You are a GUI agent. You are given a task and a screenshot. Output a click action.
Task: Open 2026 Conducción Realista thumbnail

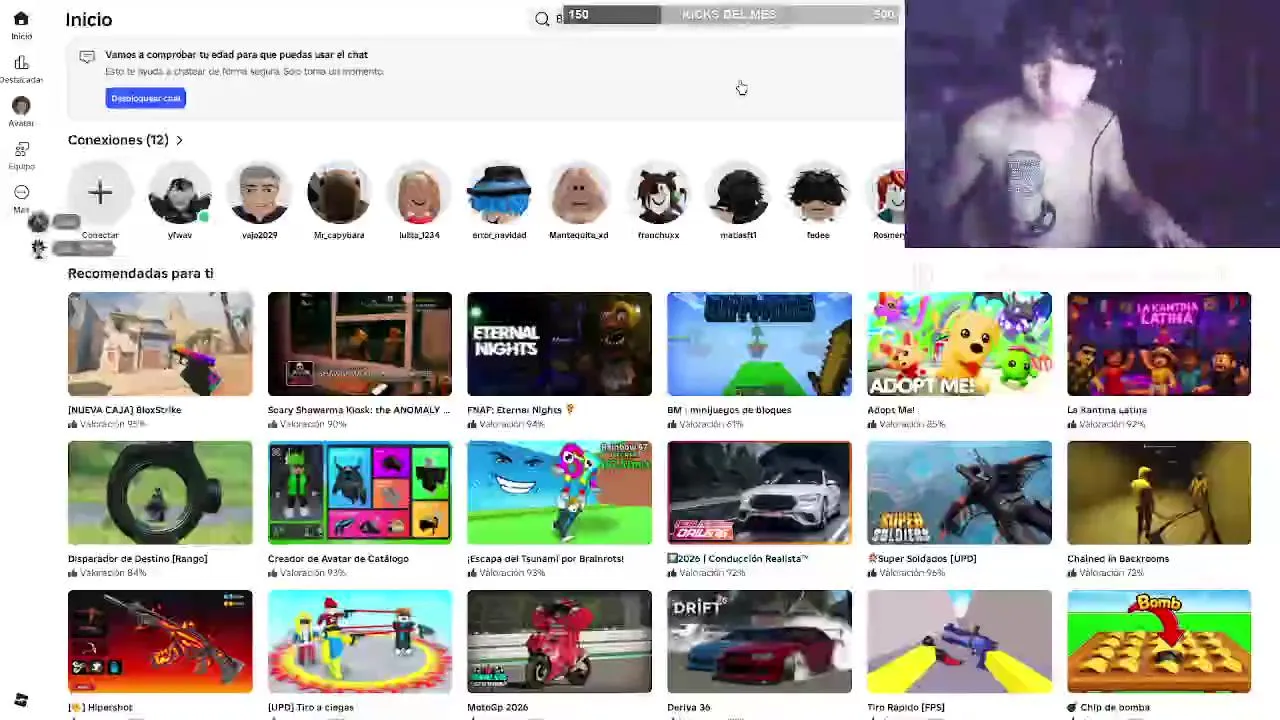759,493
